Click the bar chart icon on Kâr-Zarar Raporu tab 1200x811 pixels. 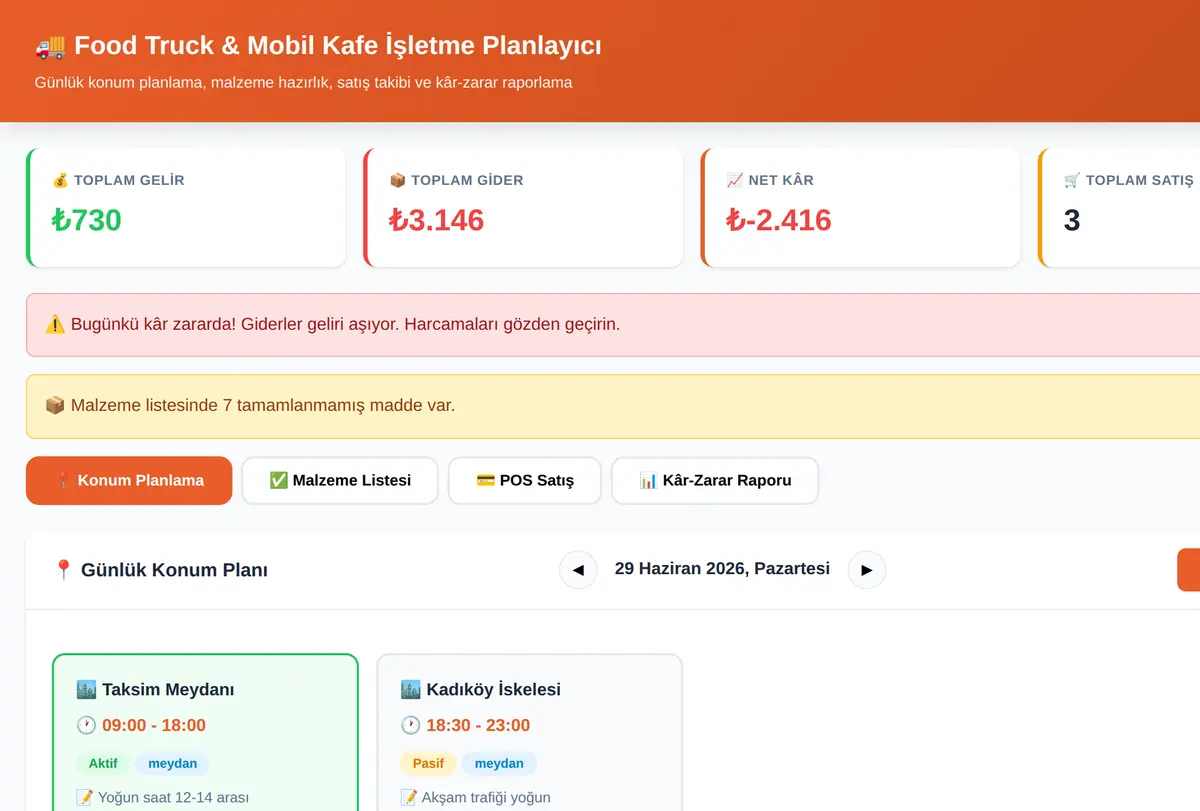pyautogui.click(x=649, y=481)
